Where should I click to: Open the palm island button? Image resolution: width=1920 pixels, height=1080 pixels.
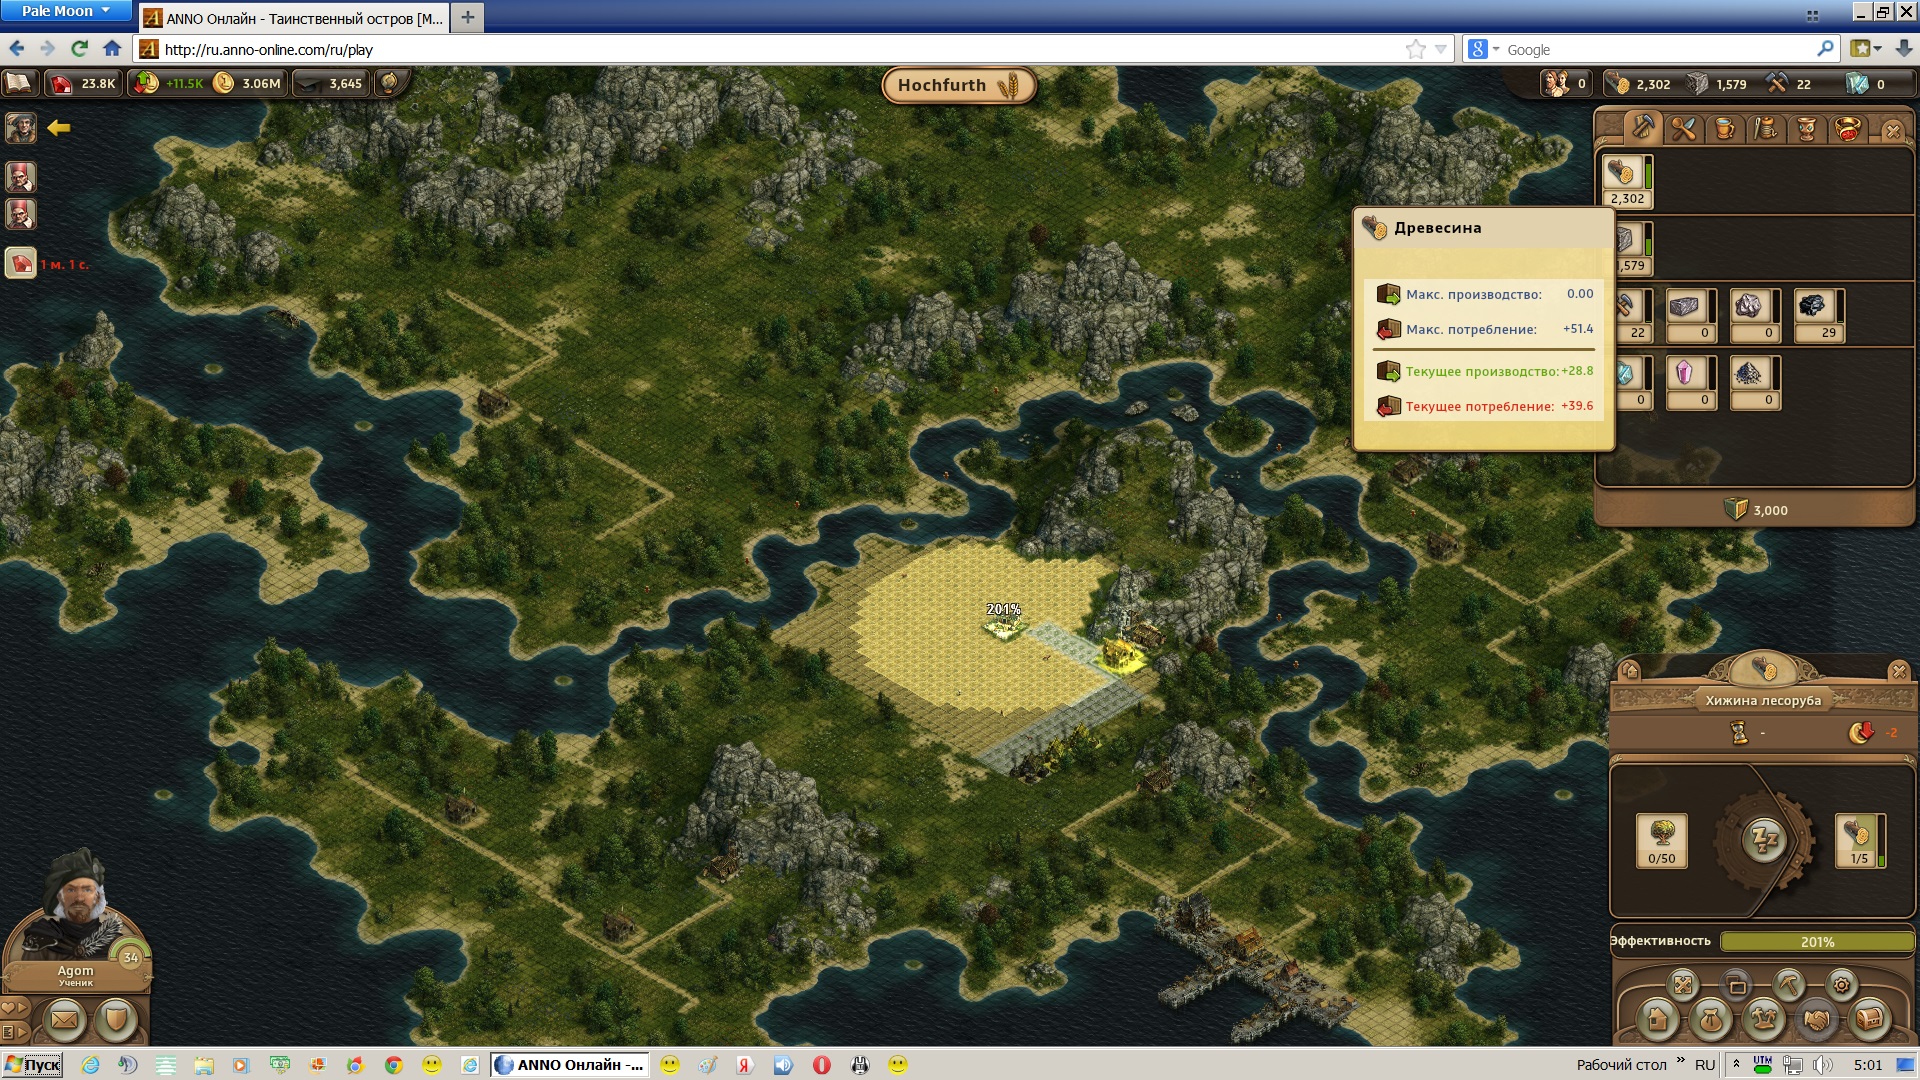(1763, 1019)
